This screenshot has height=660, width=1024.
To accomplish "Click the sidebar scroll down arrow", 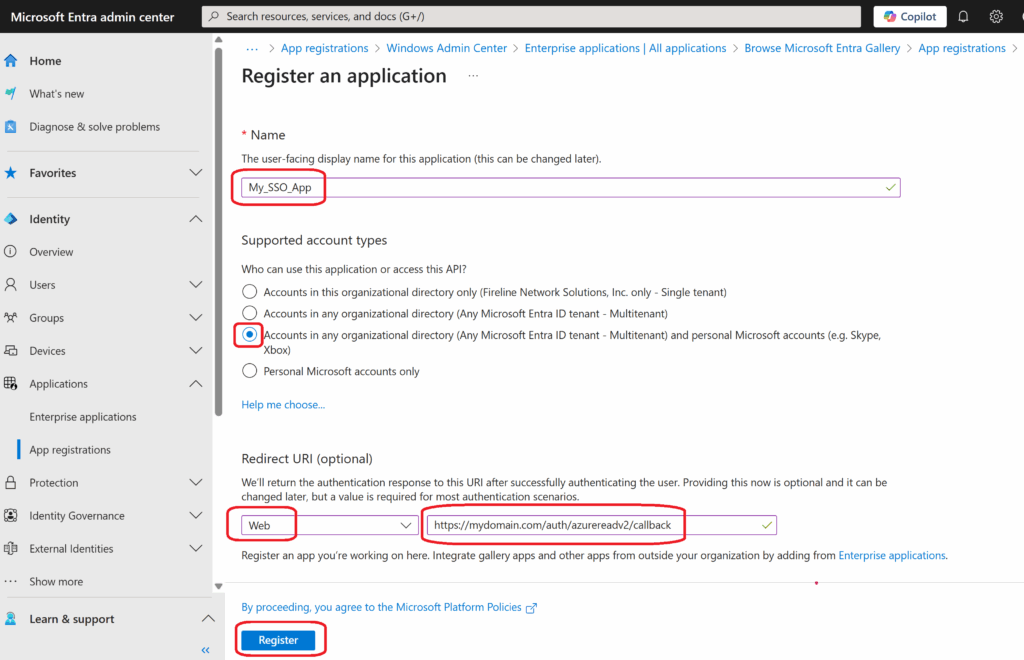I will pos(219,586).
